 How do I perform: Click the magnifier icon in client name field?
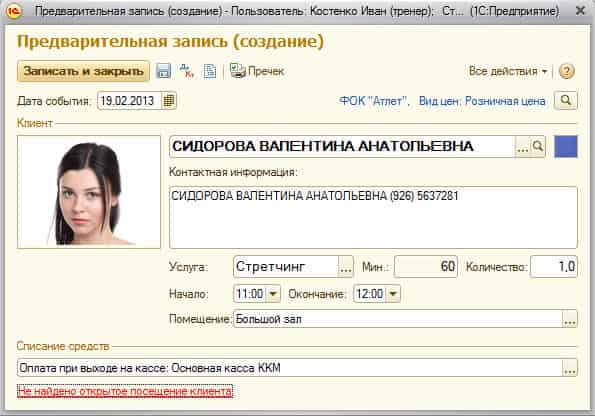538,146
